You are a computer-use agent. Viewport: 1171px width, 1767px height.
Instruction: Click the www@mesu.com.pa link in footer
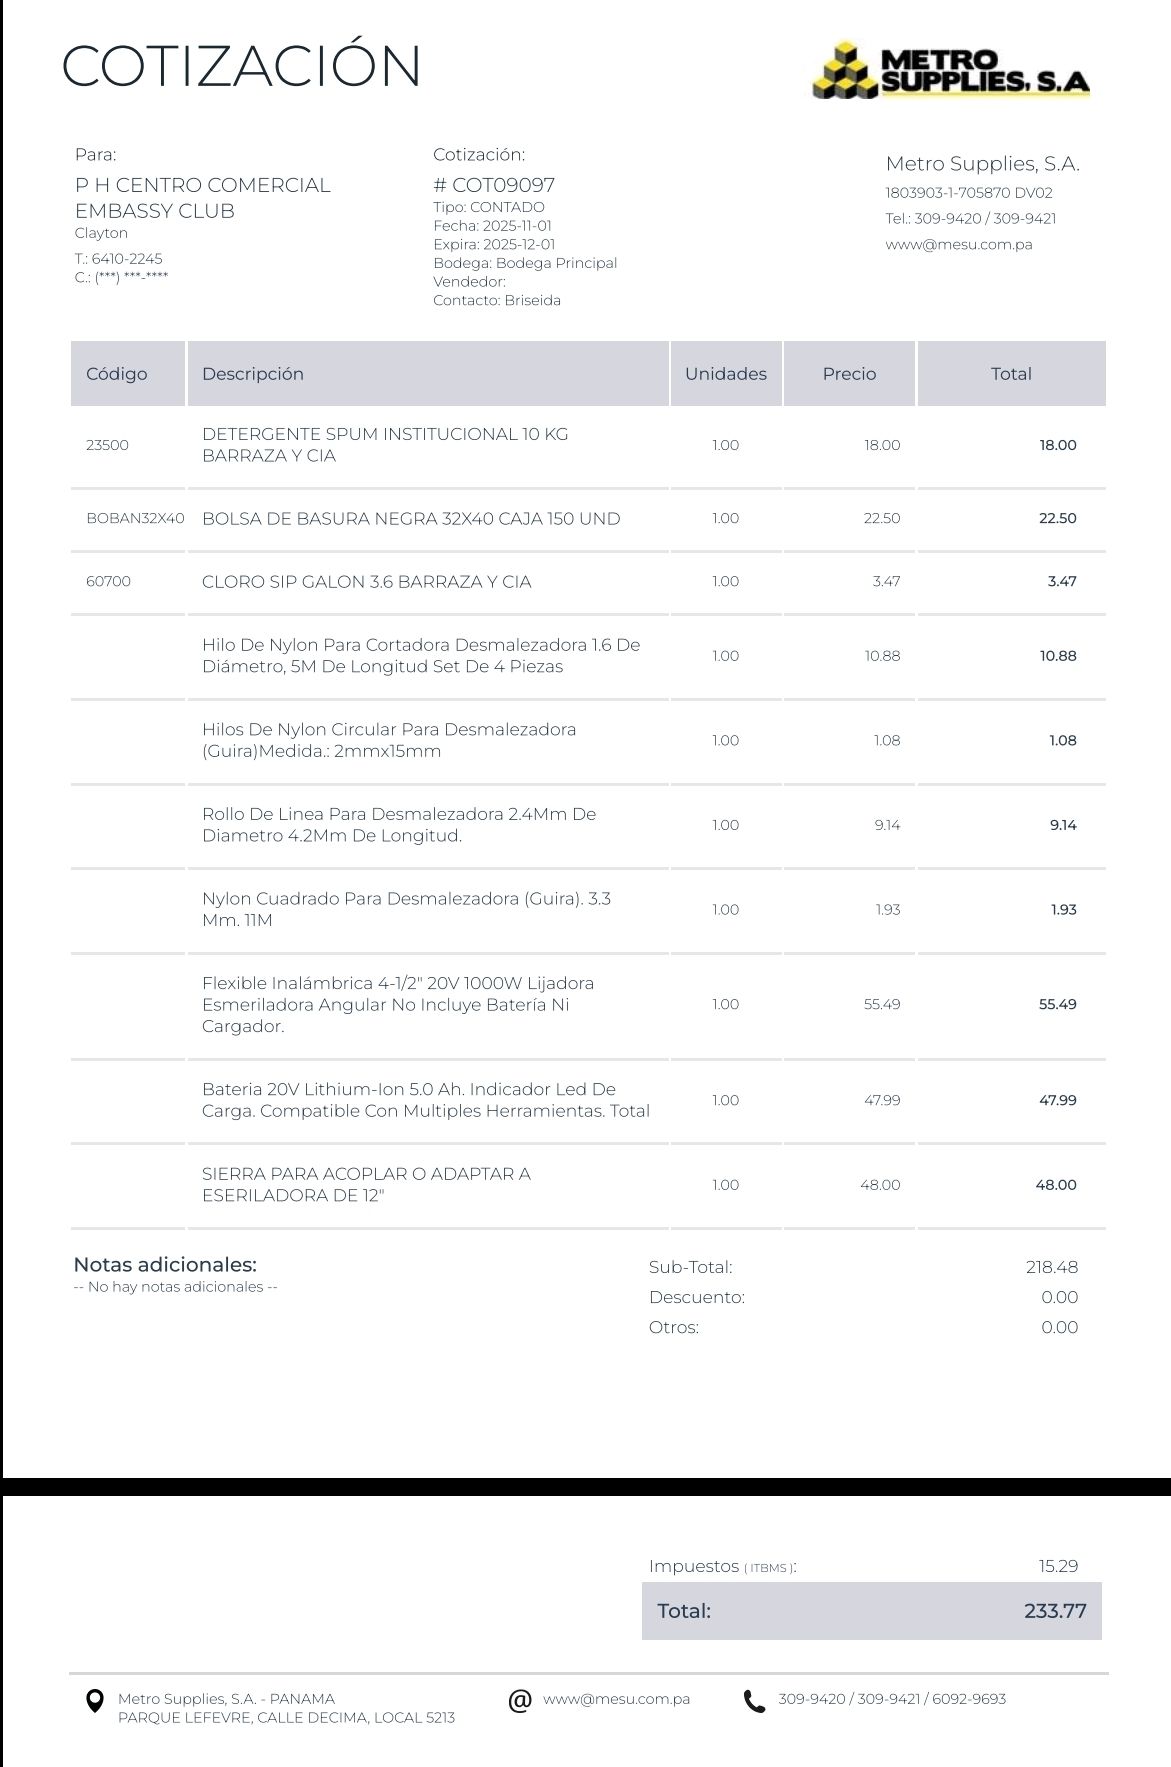point(616,1699)
